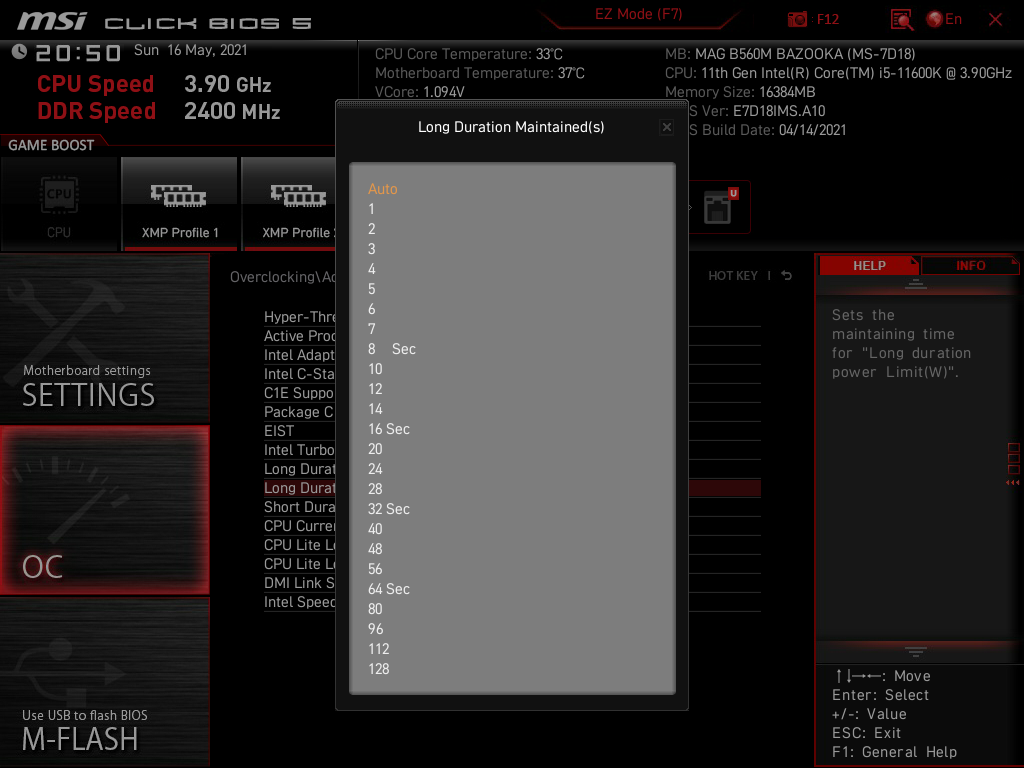Select the 16 Sec option
1024x768 pixels.
pos(389,429)
